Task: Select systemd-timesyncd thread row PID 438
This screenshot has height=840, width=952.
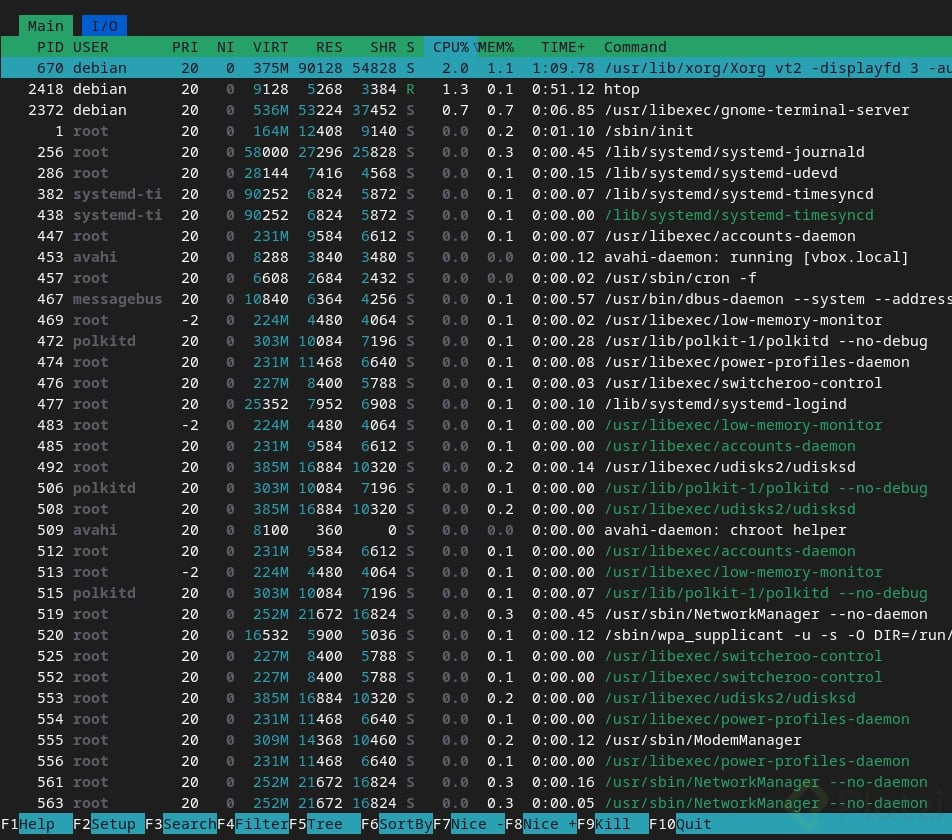Action: click(476, 215)
